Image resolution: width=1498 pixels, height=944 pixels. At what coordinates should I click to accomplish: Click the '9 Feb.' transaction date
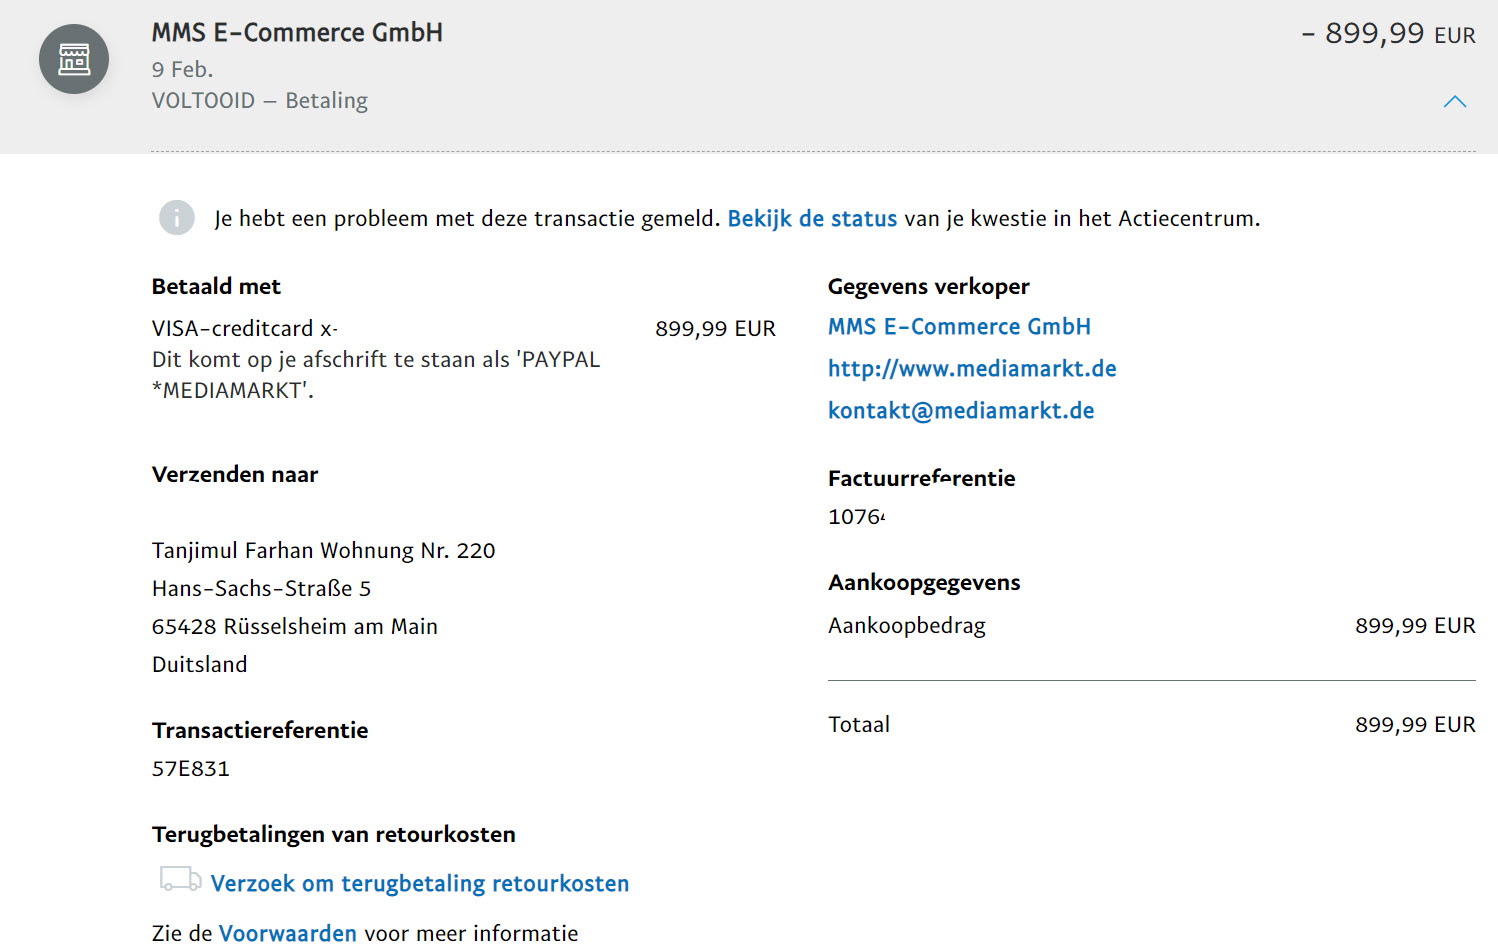[182, 70]
